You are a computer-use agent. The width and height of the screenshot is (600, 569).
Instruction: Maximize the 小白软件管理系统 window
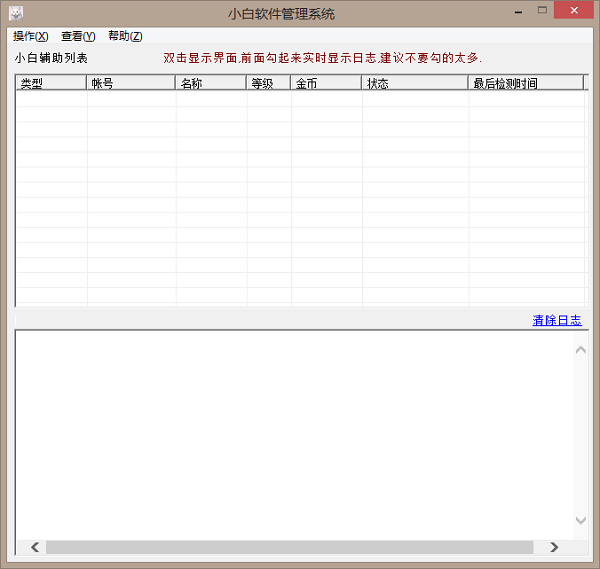point(542,10)
